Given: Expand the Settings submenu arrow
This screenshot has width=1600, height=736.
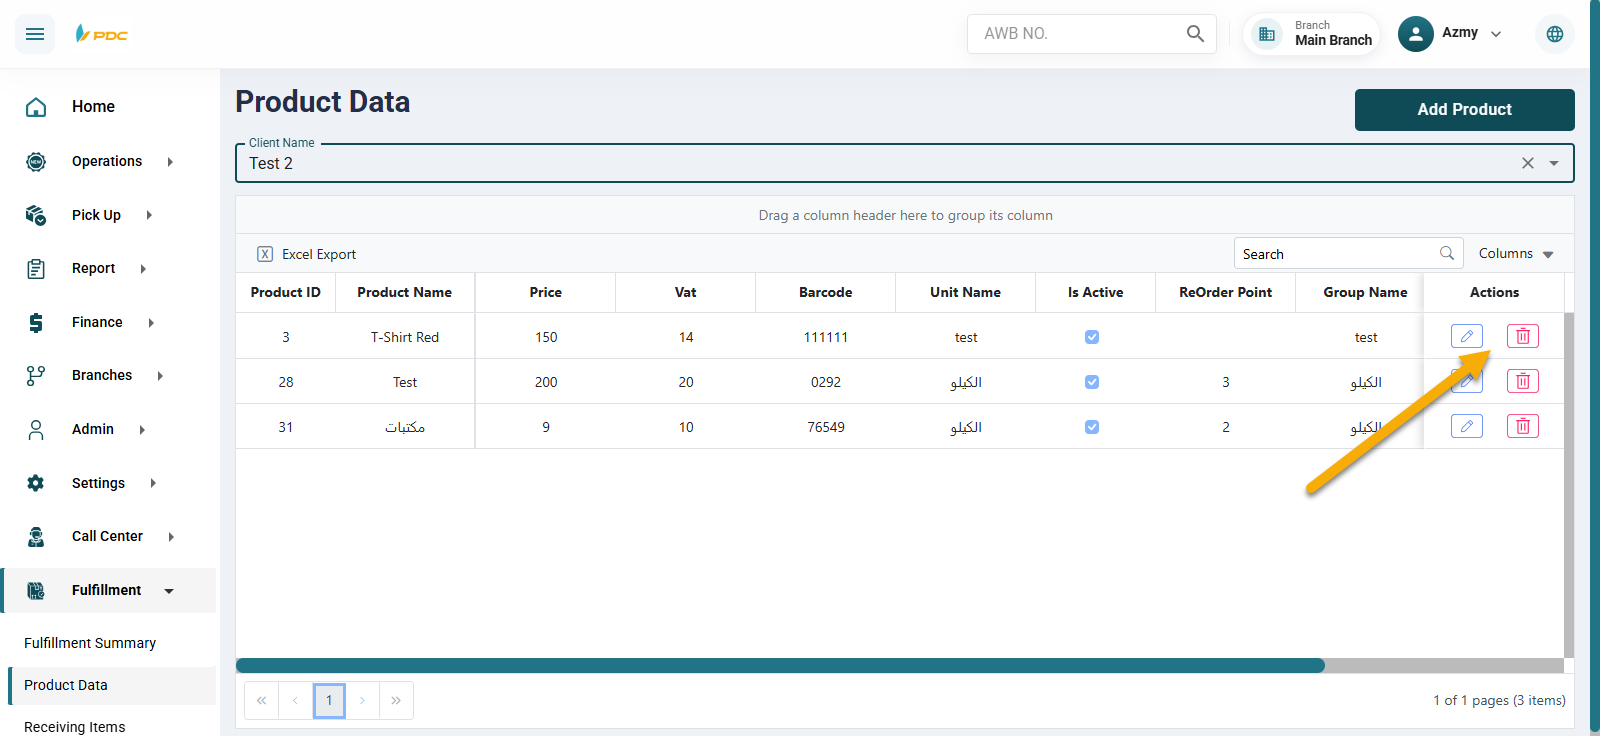Looking at the screenshot, I should (x=153, y=483).
